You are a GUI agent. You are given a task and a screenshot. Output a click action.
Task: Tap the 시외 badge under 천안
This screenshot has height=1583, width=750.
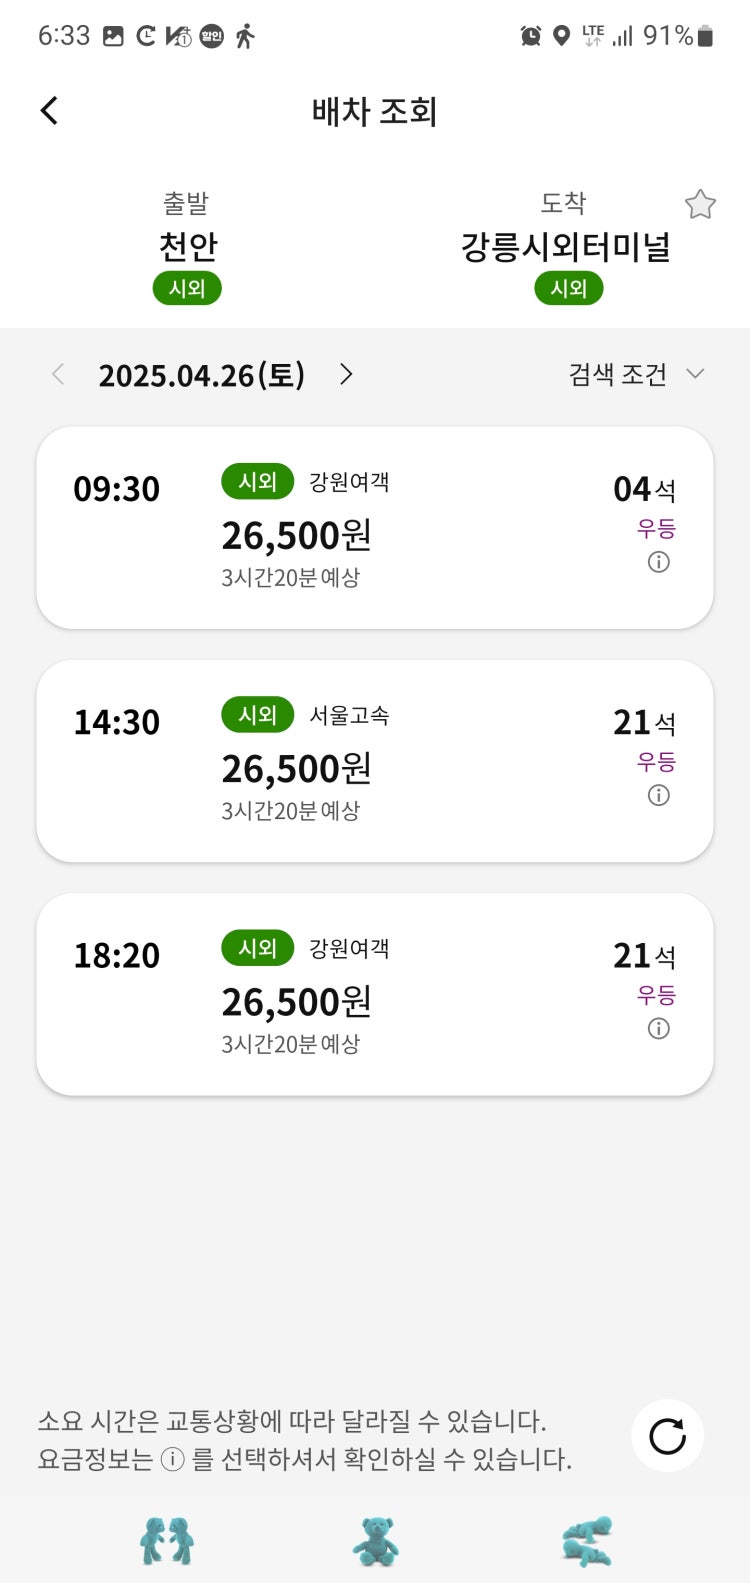point(187,288)
